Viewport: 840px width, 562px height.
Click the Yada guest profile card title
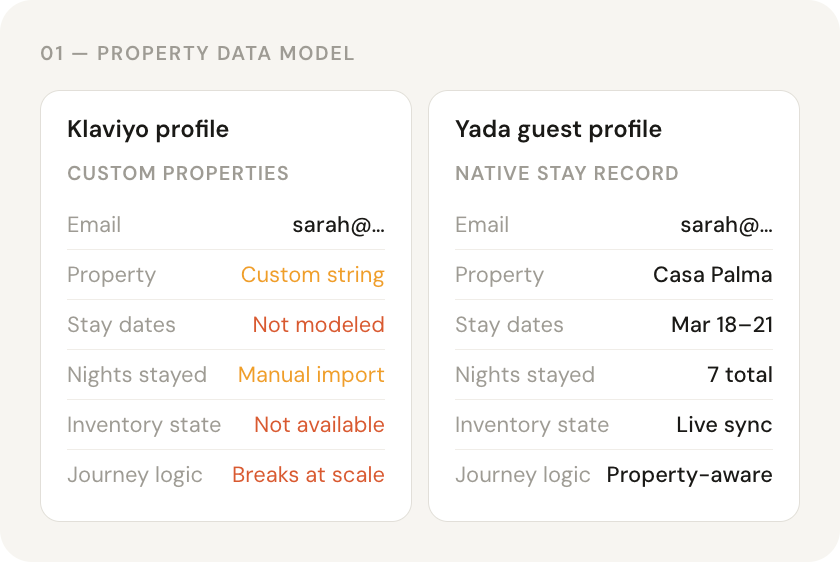(558, 130)
